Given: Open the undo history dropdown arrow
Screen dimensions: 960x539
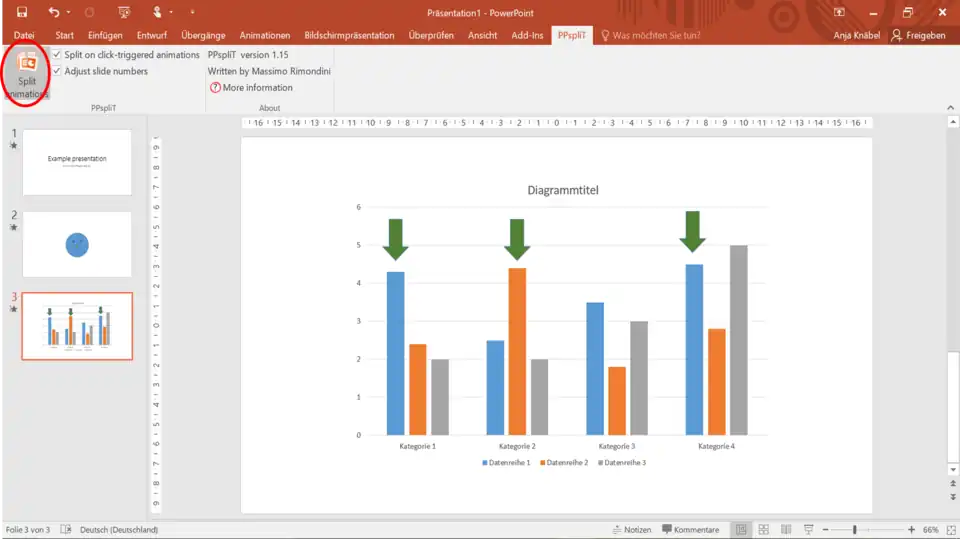Looking at the screenshot, I should [x=68, y=12].
